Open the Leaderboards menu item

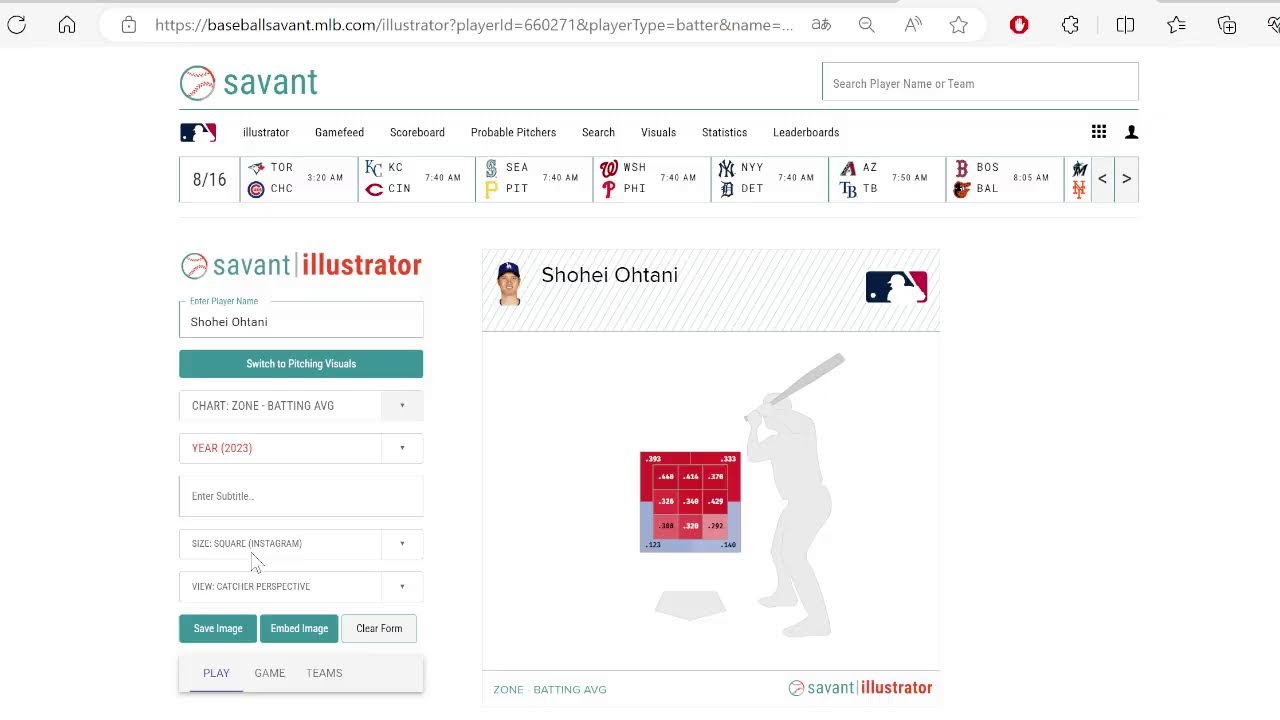pos(806,132)
